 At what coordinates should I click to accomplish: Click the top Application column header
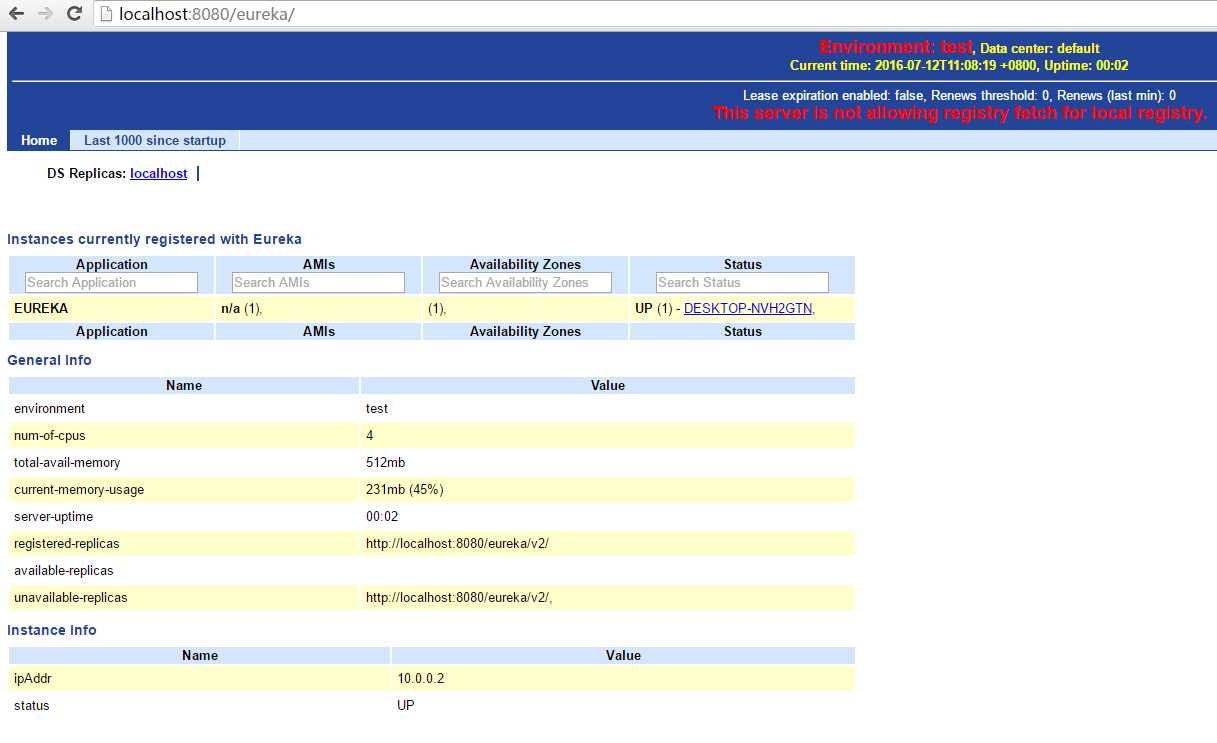click(x=112, y=264)
